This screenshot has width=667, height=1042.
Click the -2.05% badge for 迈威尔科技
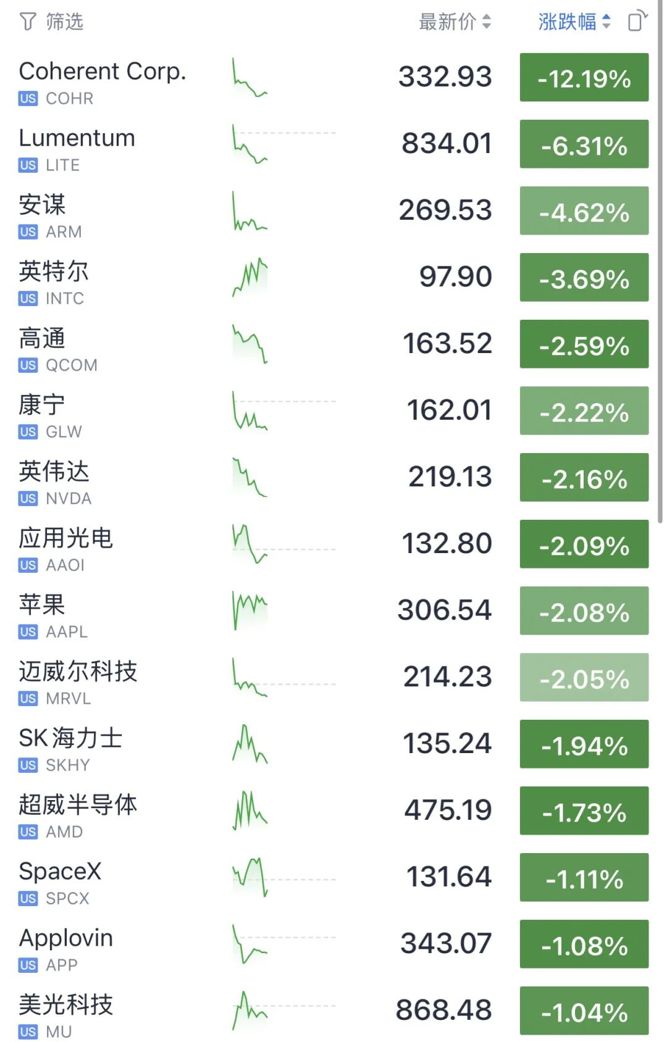point(584,678)
